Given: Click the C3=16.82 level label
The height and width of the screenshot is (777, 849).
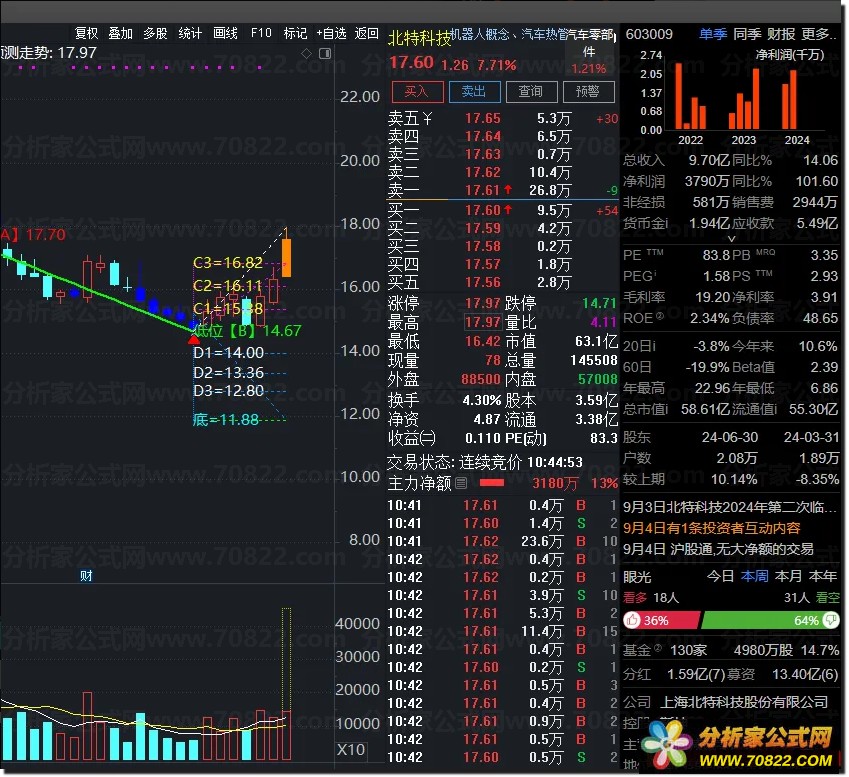Looking at the screenshot, I should click(228, 263).
